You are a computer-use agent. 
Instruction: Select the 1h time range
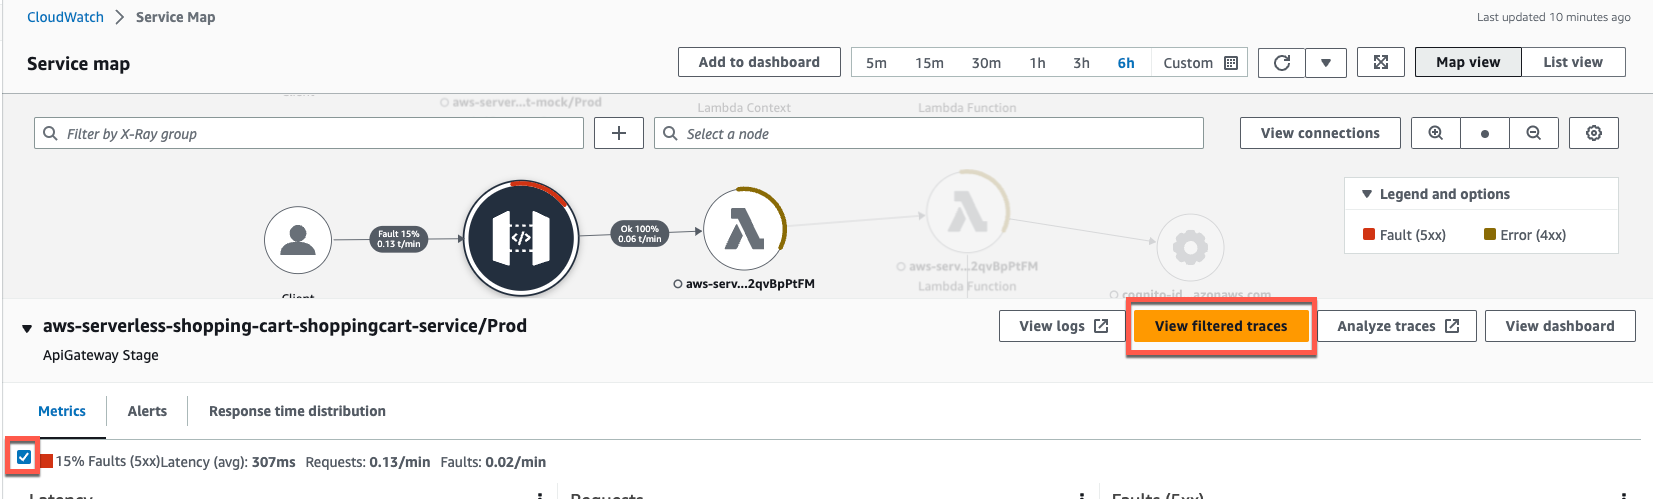[1038, 63]
